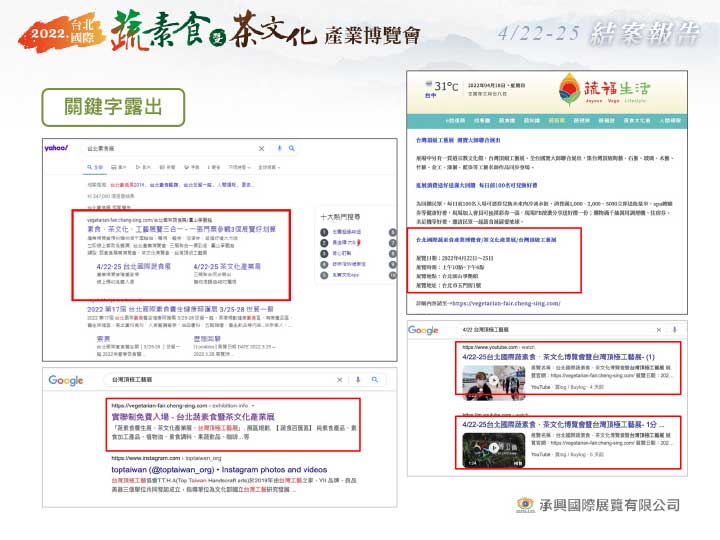Click the first blue article heading in 蔬福生活 page
Viewport: 720px width, 540px height.
(x=458, y=140)
